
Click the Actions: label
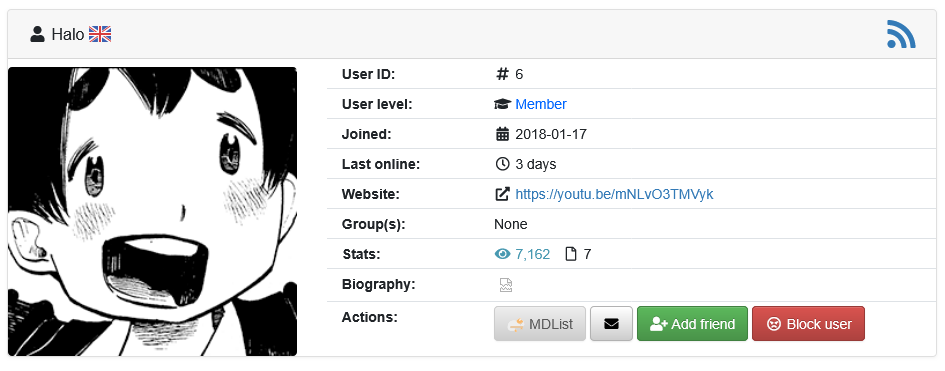(369, 316)
